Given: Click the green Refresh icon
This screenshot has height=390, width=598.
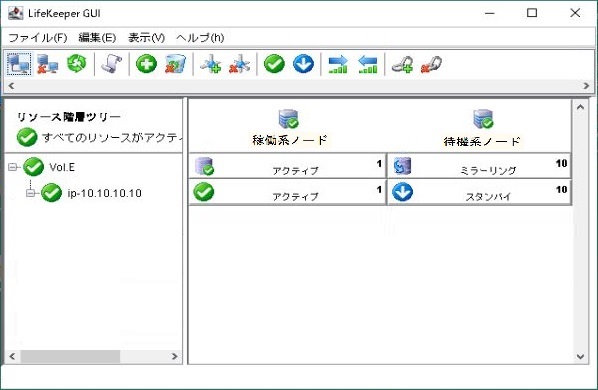Looking at the screenshot, I should 77,63.
